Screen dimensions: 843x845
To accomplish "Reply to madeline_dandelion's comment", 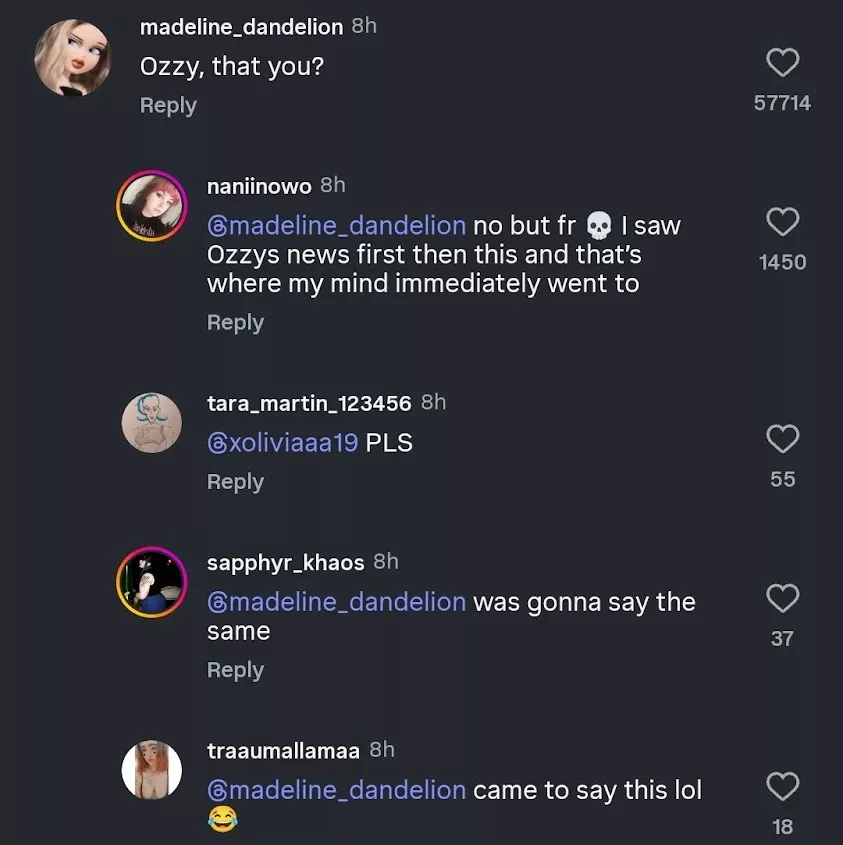I will 168,105.
